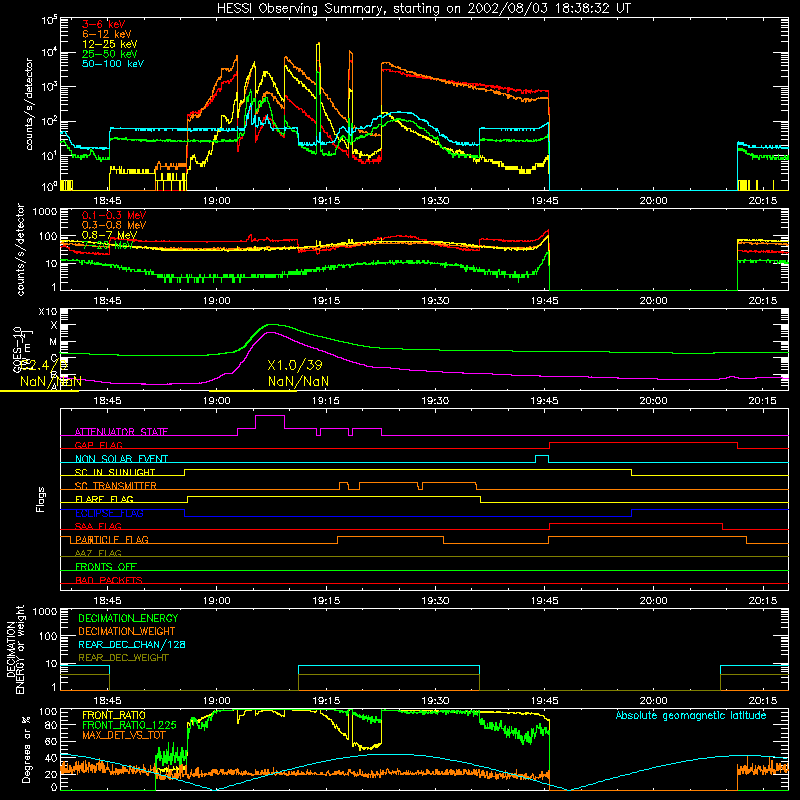The image size is (800, 800).
Task: Click the 19:45 tick under the keV counts panel
Action: [544, 201]
